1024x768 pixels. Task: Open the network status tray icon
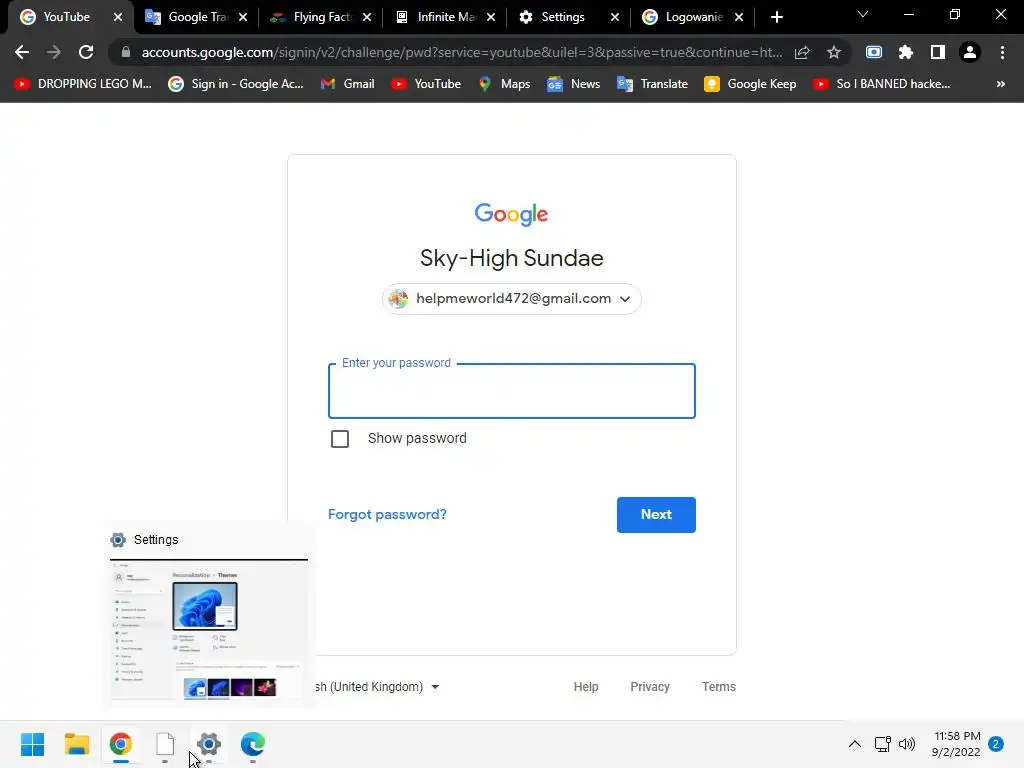[x=883, y=744]
